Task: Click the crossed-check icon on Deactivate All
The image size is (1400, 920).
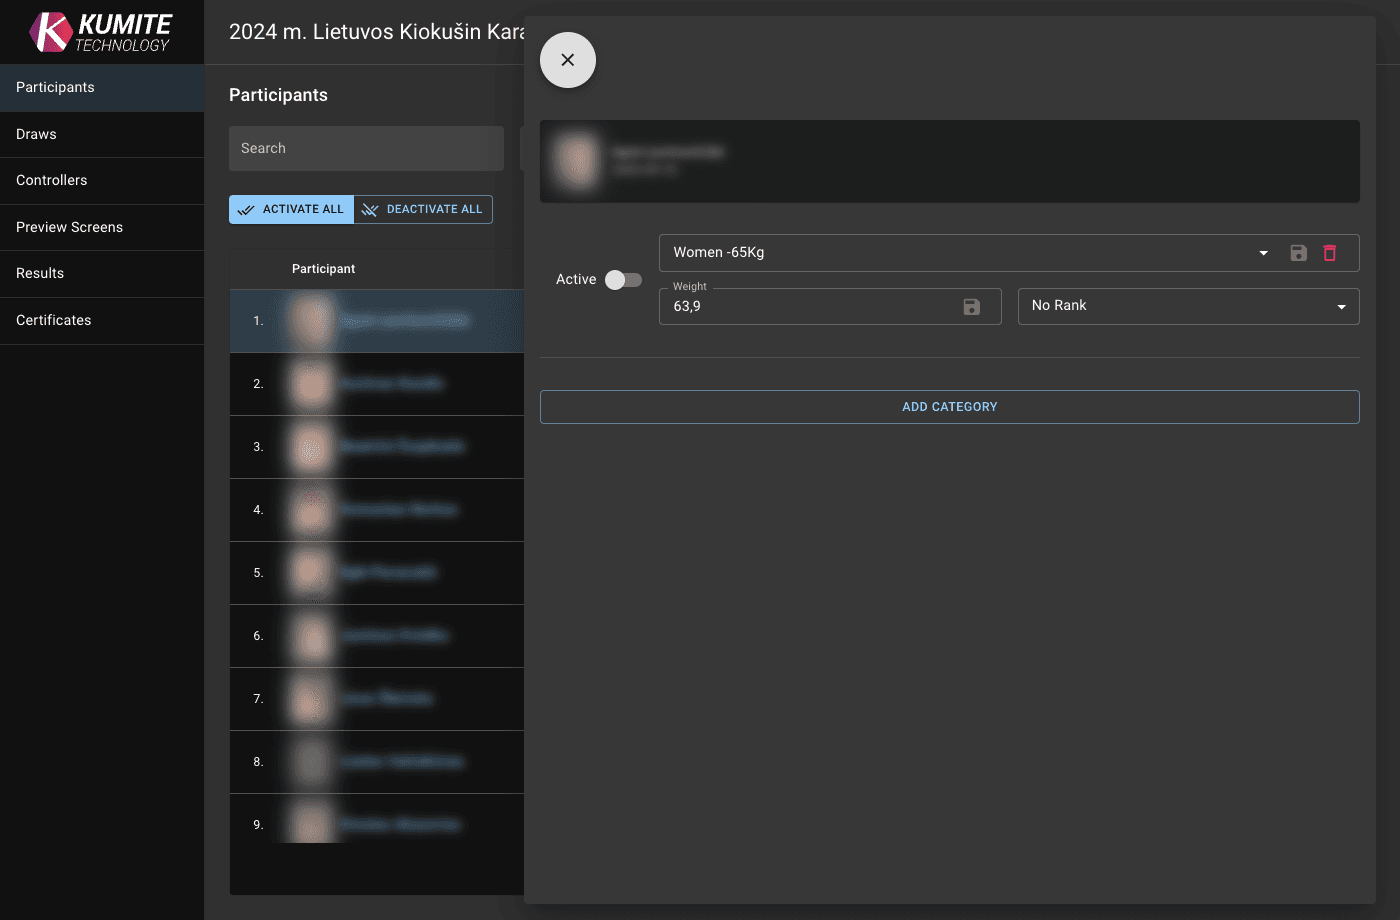Action: (x=370, y=210)
